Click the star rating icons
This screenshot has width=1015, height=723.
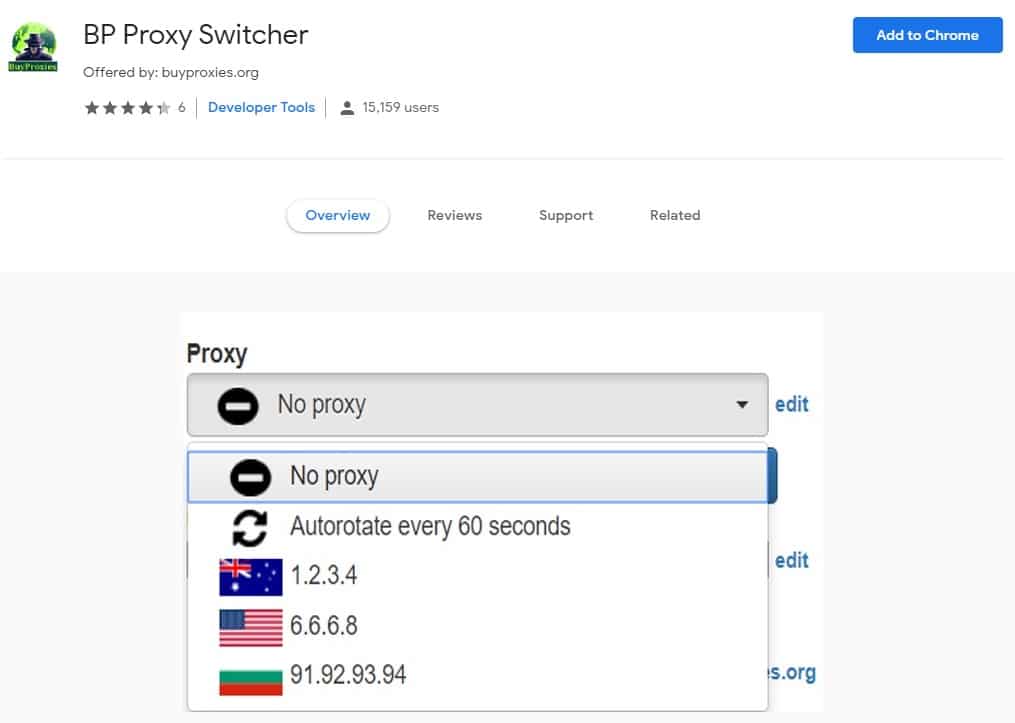pos(128,107)
